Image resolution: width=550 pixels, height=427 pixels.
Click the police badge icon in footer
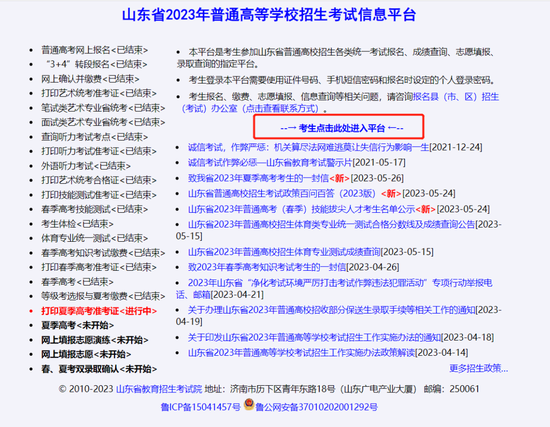(249, 405)
